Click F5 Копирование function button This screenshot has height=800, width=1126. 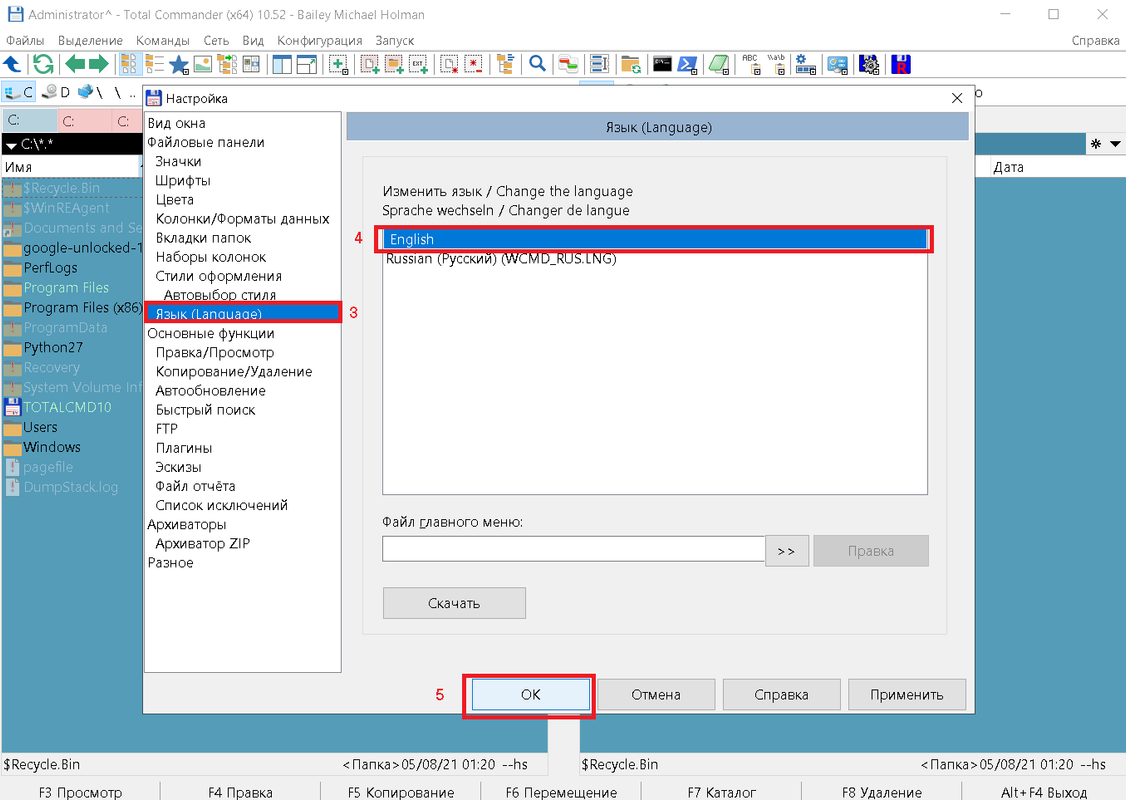(401, 792)
